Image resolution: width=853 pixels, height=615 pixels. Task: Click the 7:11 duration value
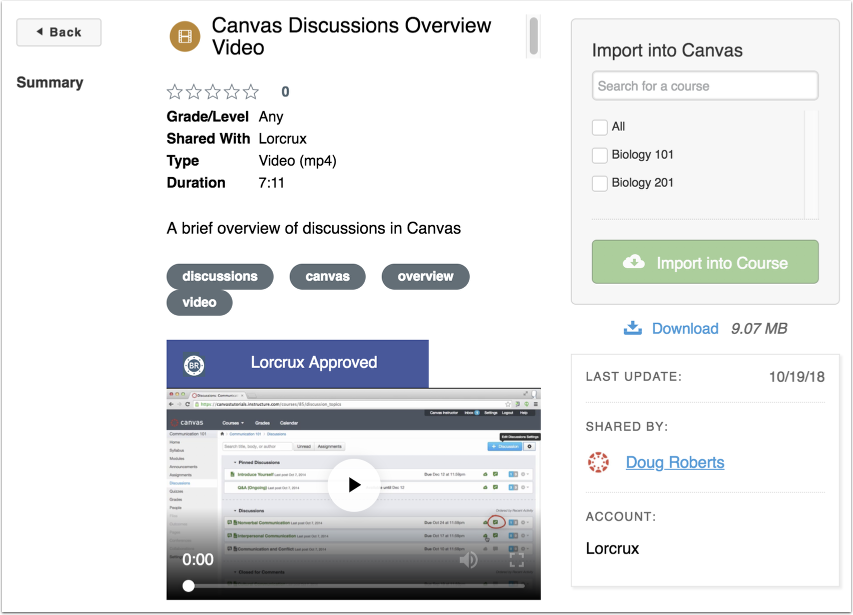point(271,183)
